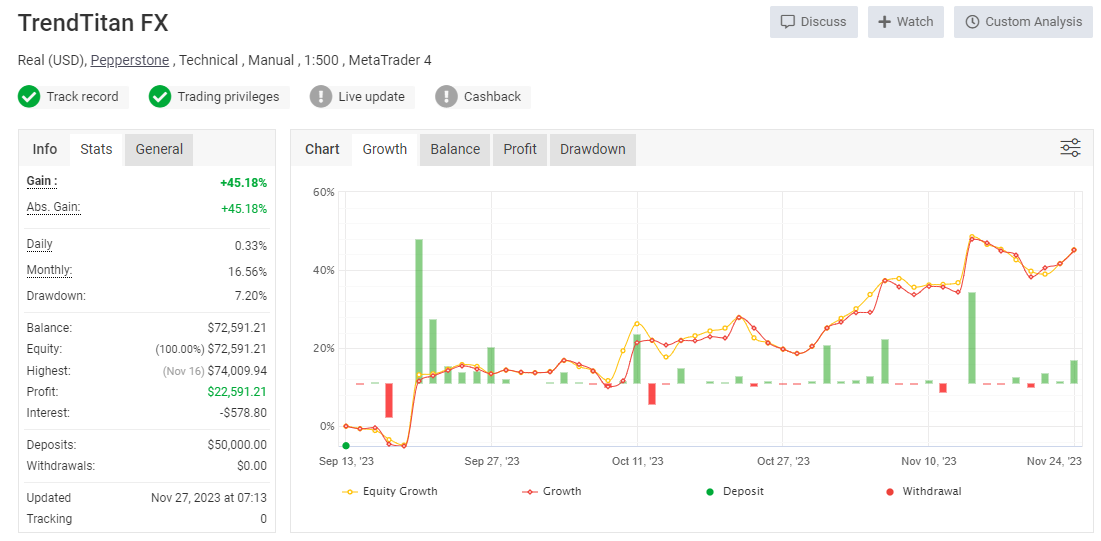Viewport: 1101px width, 541px height.
Task: Open the Pepperstone broker link
Action: point(130,60)
